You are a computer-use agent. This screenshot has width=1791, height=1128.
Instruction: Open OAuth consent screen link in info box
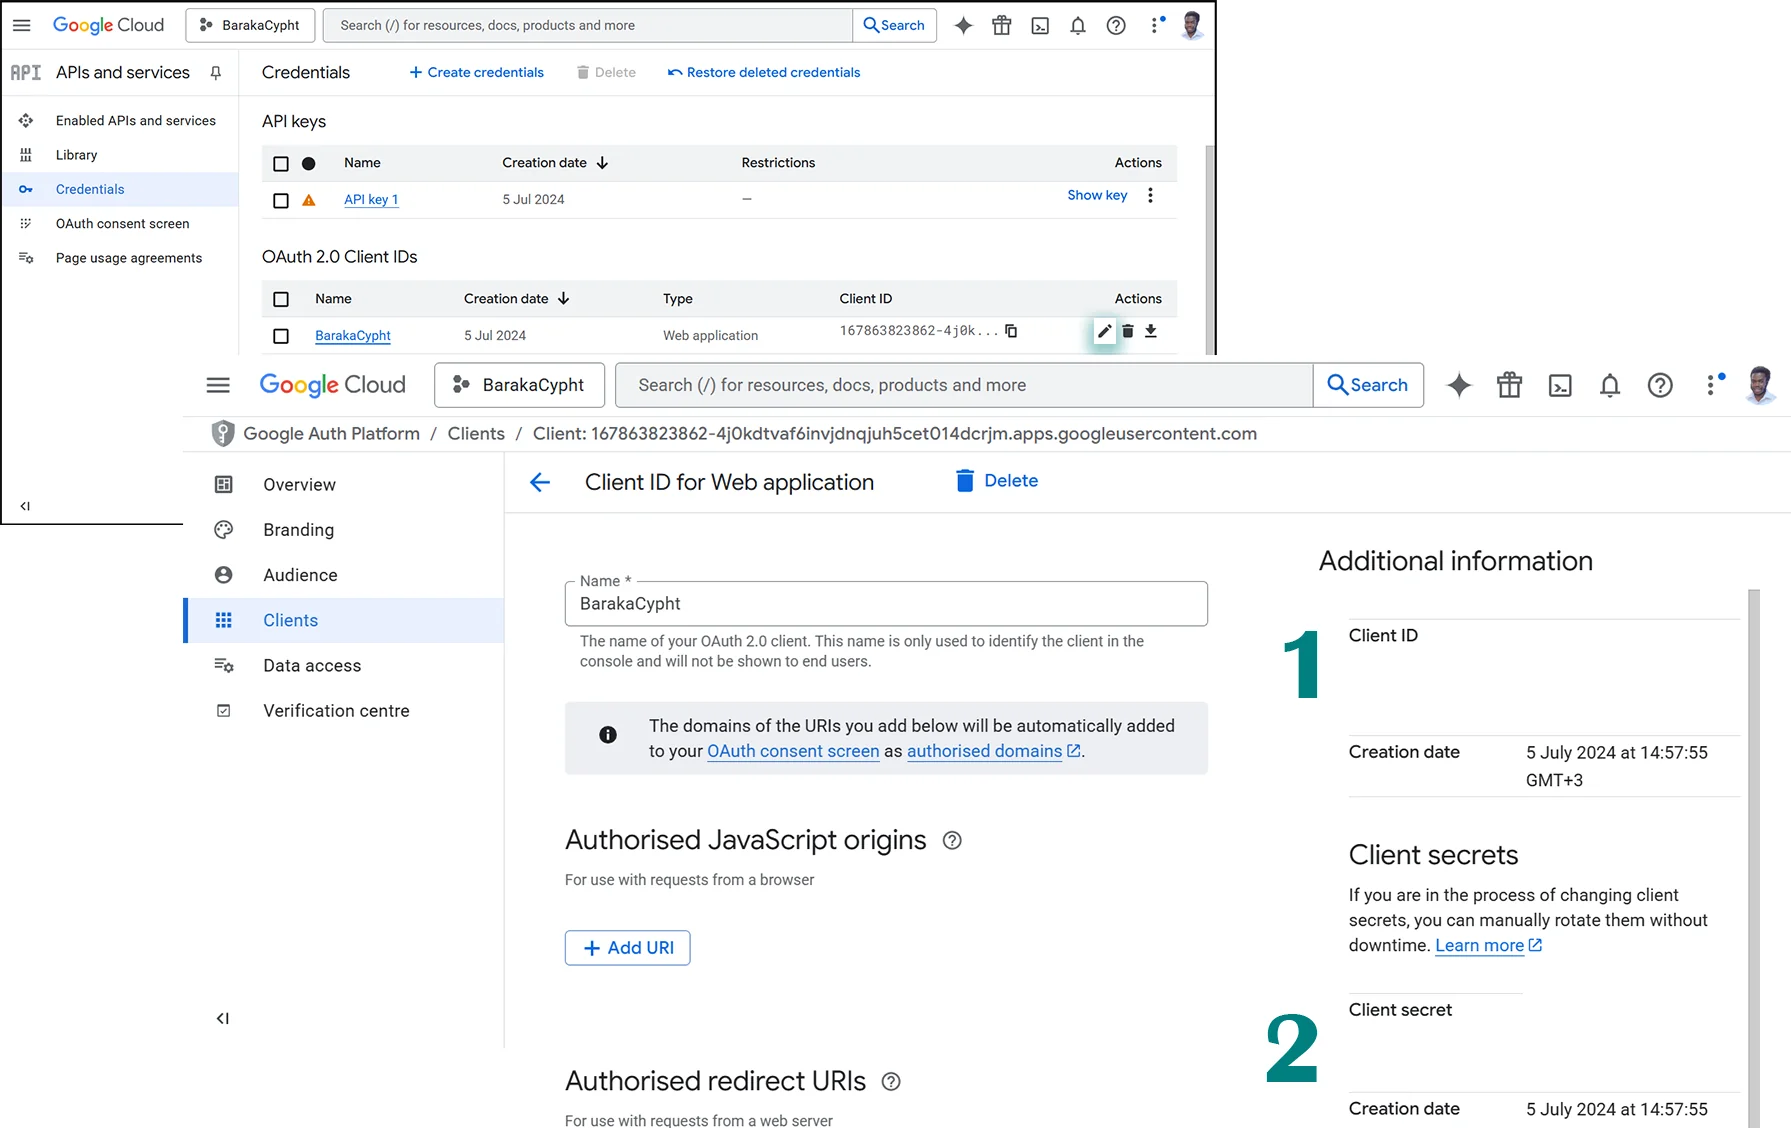tap(793, 751)
